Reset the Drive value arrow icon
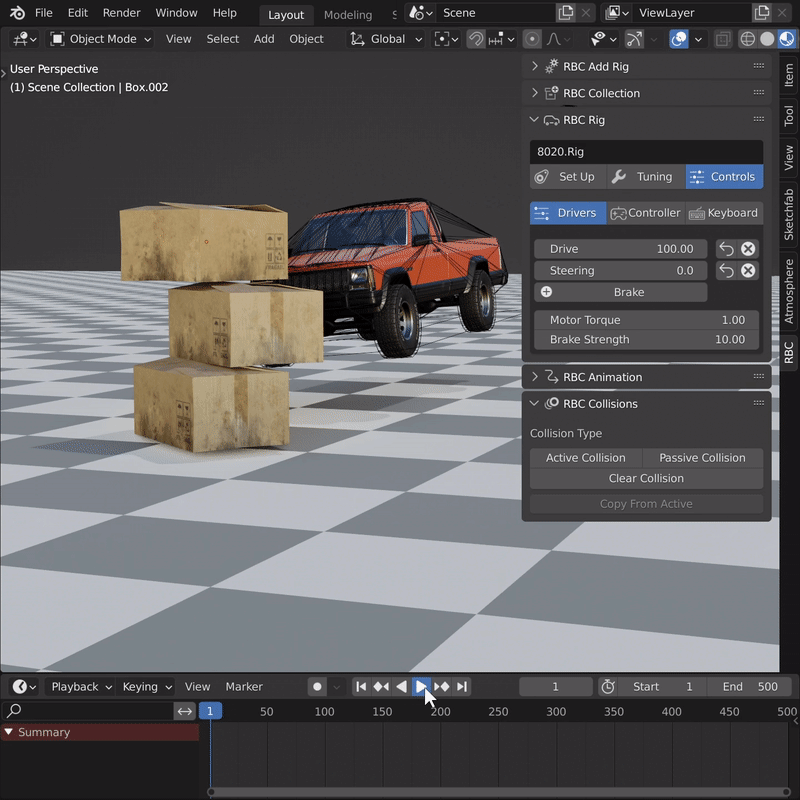 point(727,249)
